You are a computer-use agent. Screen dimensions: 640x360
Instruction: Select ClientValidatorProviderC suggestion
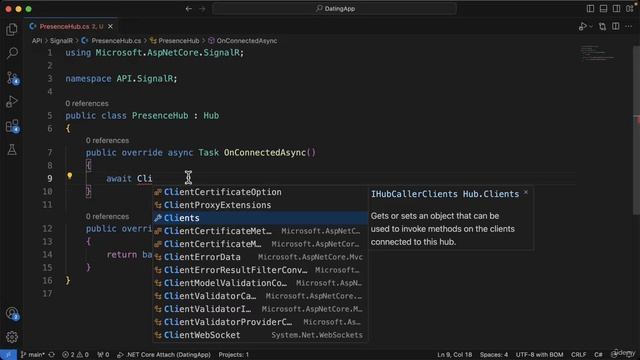coord(260,322)
